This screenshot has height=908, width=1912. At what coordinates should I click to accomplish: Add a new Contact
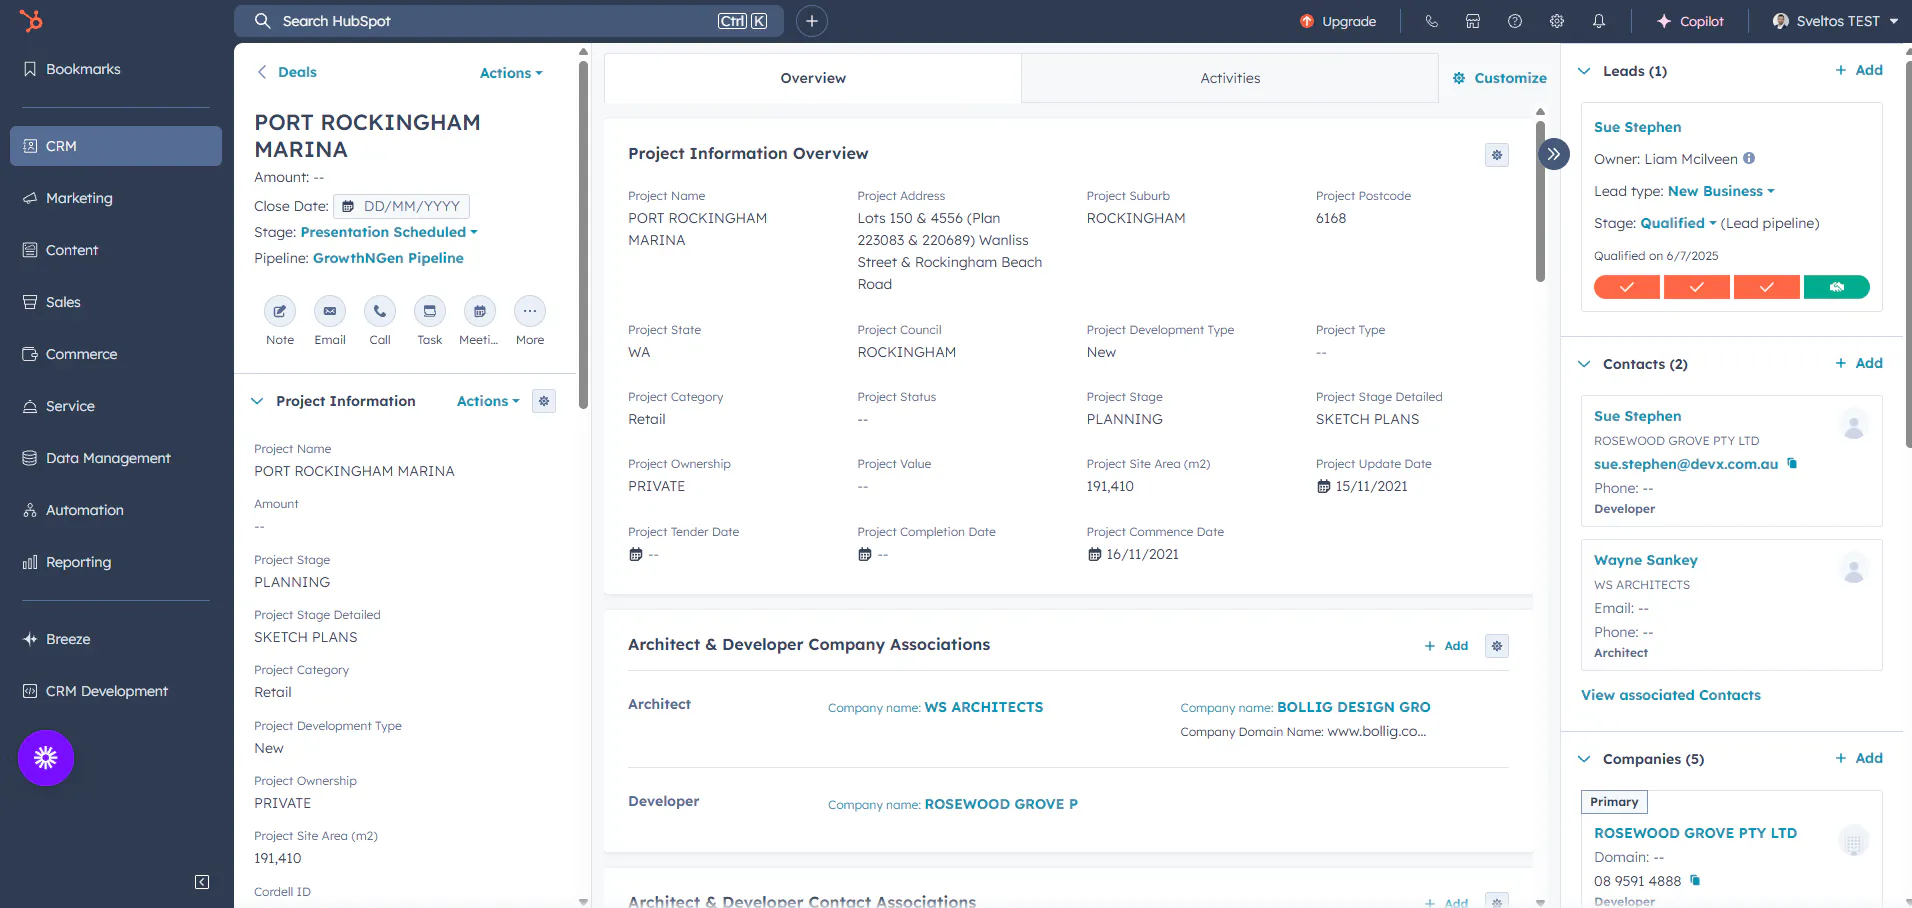click(x=1859, y=363)
